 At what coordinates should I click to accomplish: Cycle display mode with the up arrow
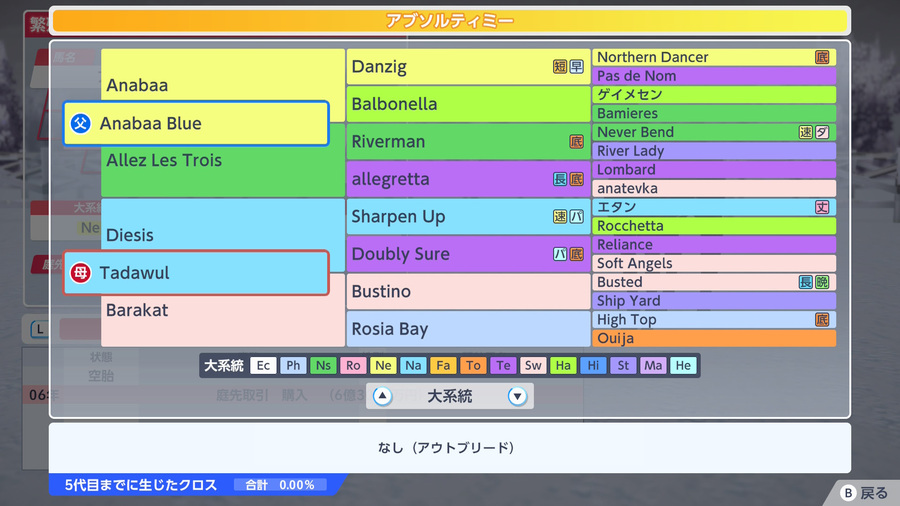click(382, 396)
